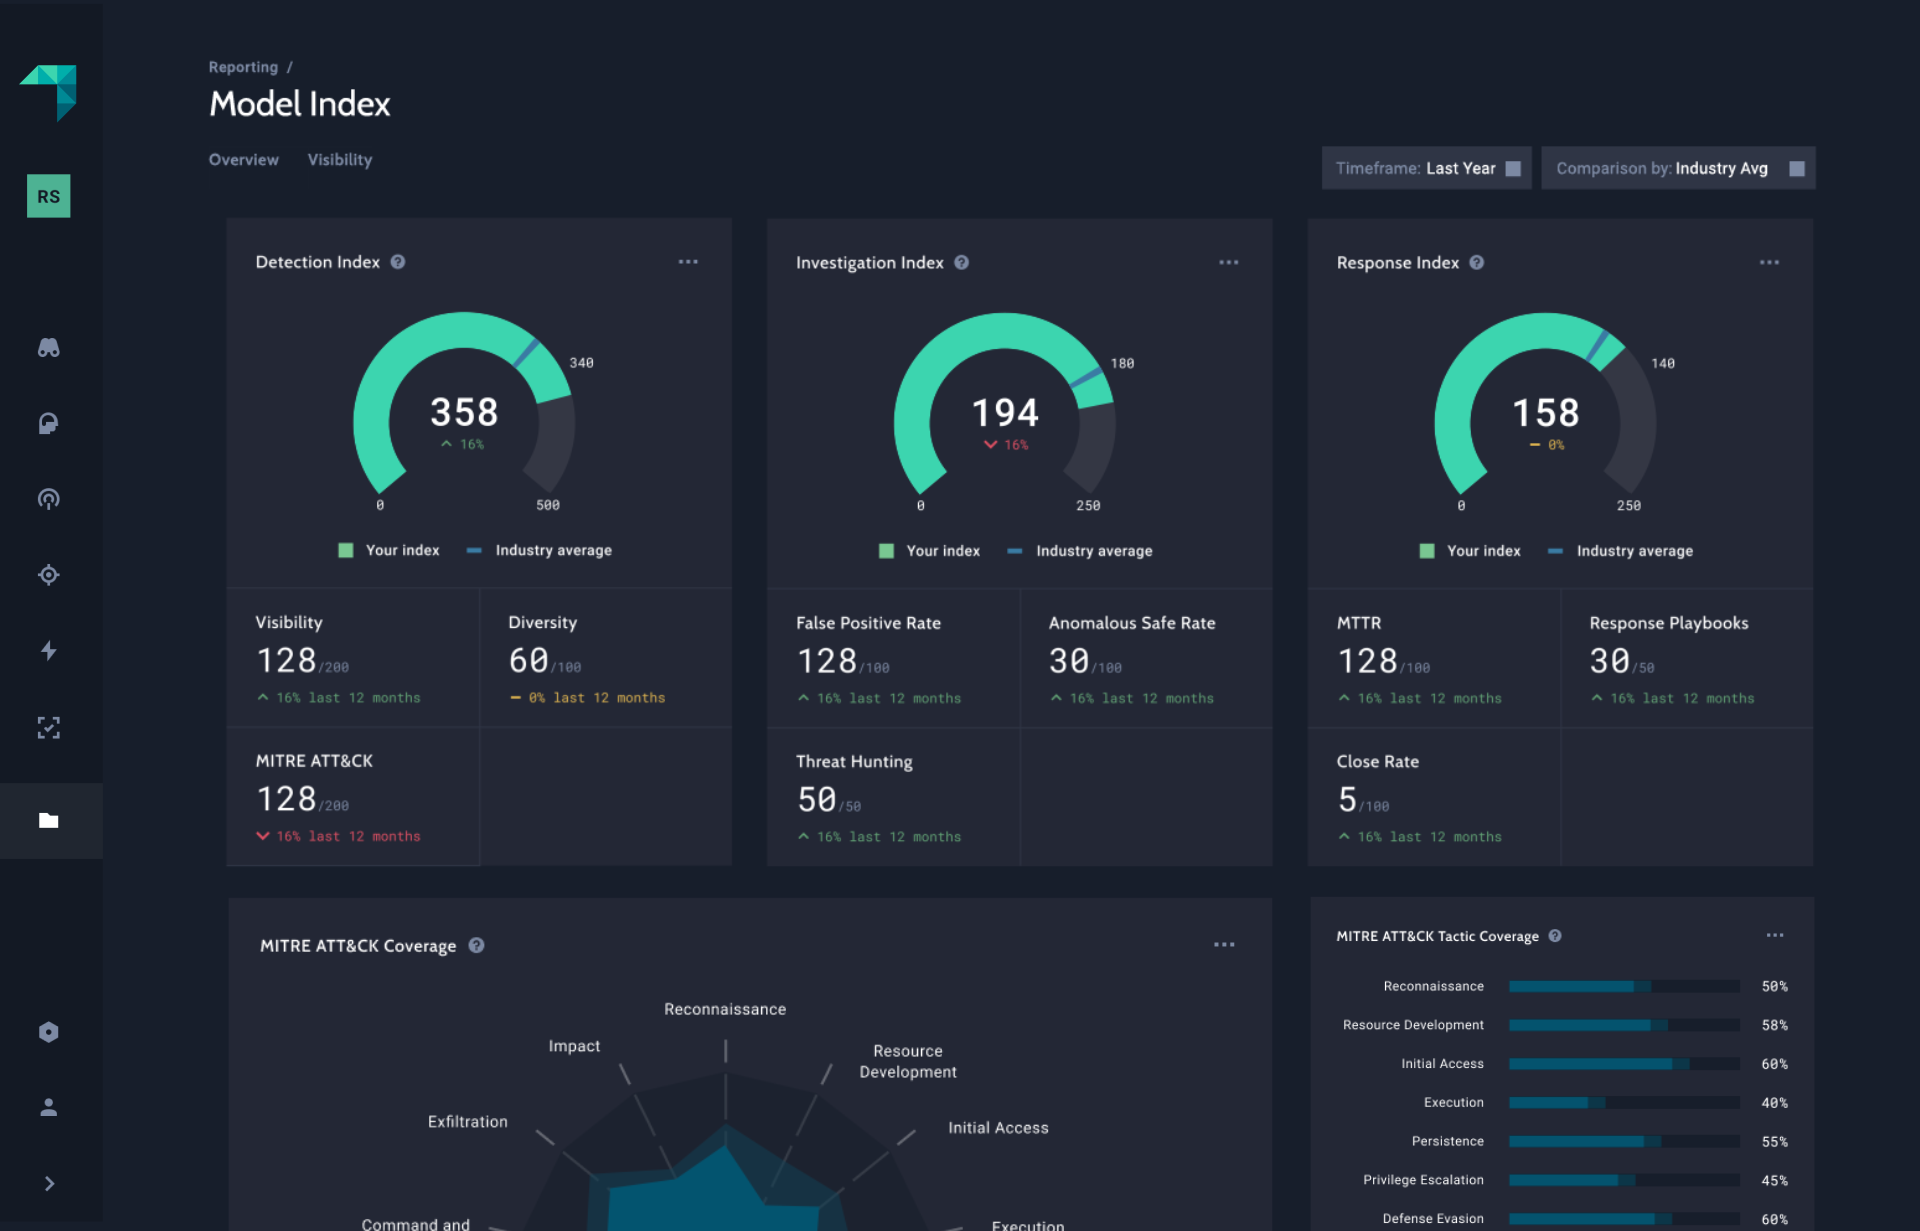Open the Detection Index more options menu
The image size is (1920, 1231).
pyautogui.click(x=688, y=262)
